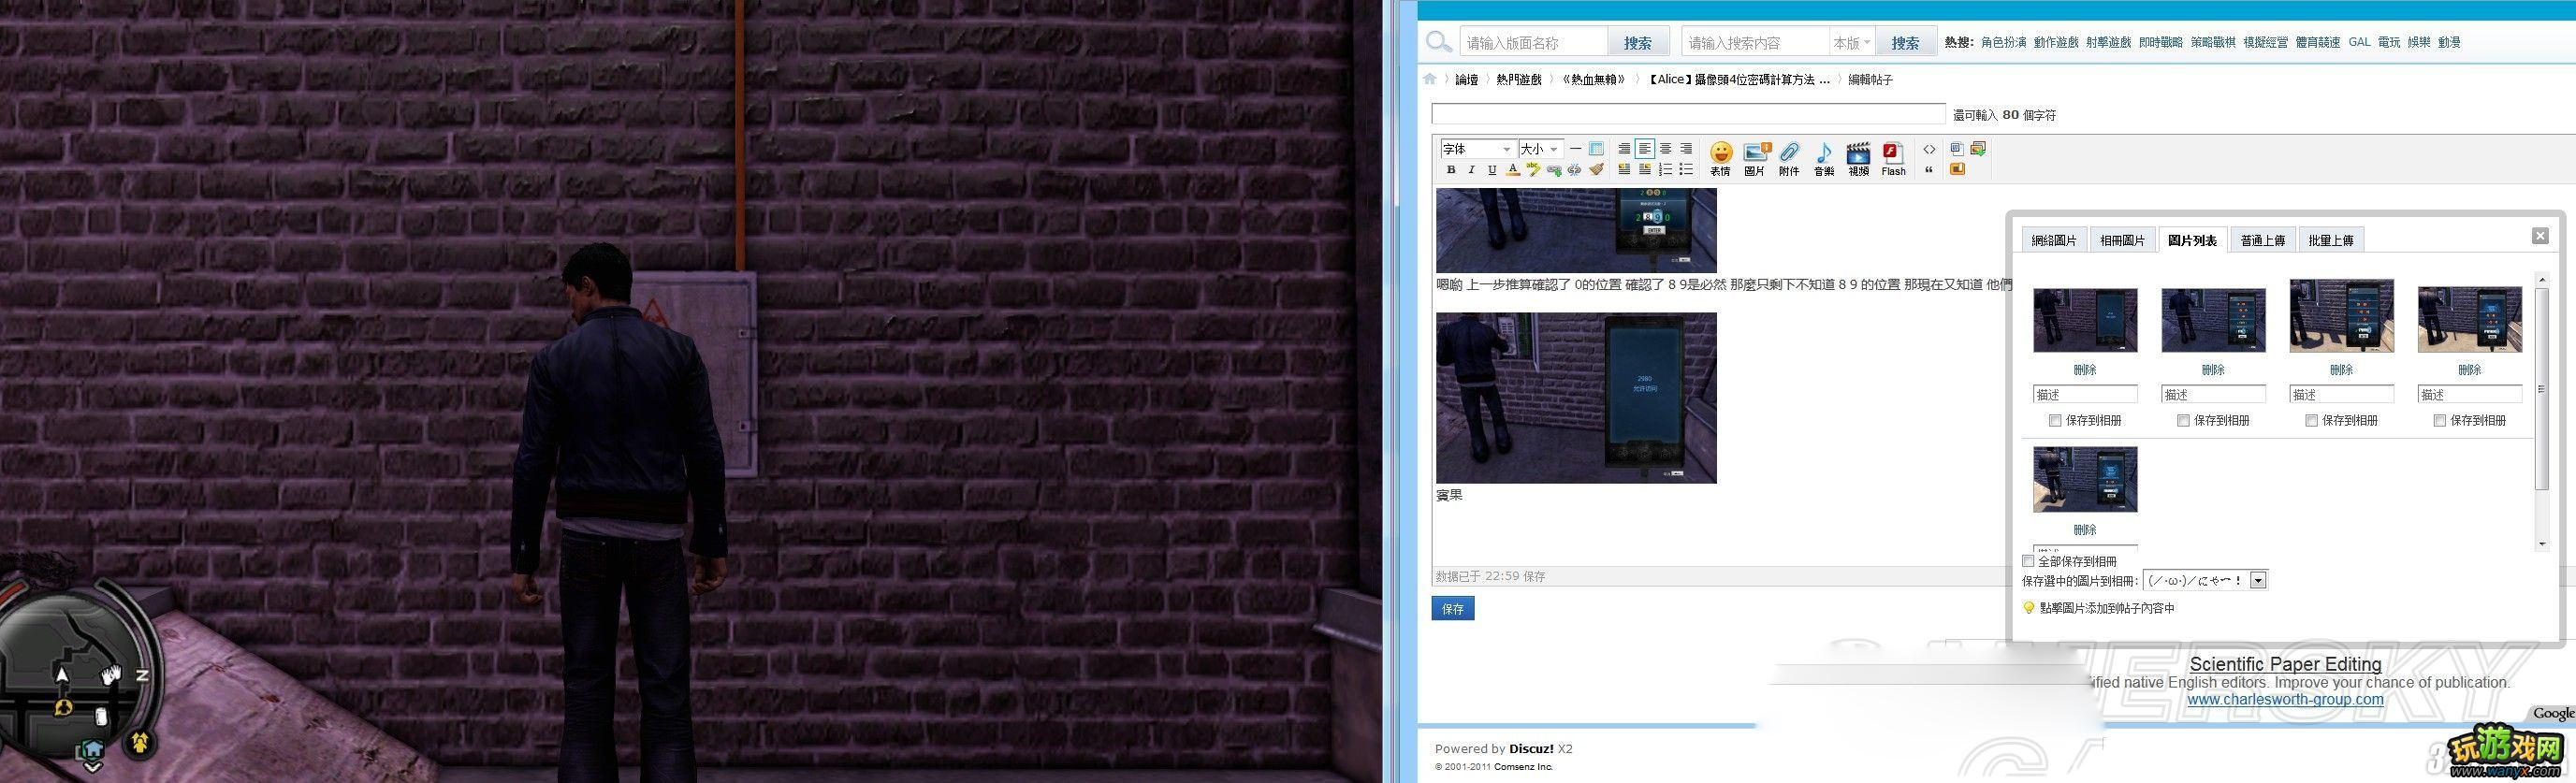The width and height of the screenshot is (2576, 783).
Task: Close the image upload dialog
Action: [x=2540, y=236]
